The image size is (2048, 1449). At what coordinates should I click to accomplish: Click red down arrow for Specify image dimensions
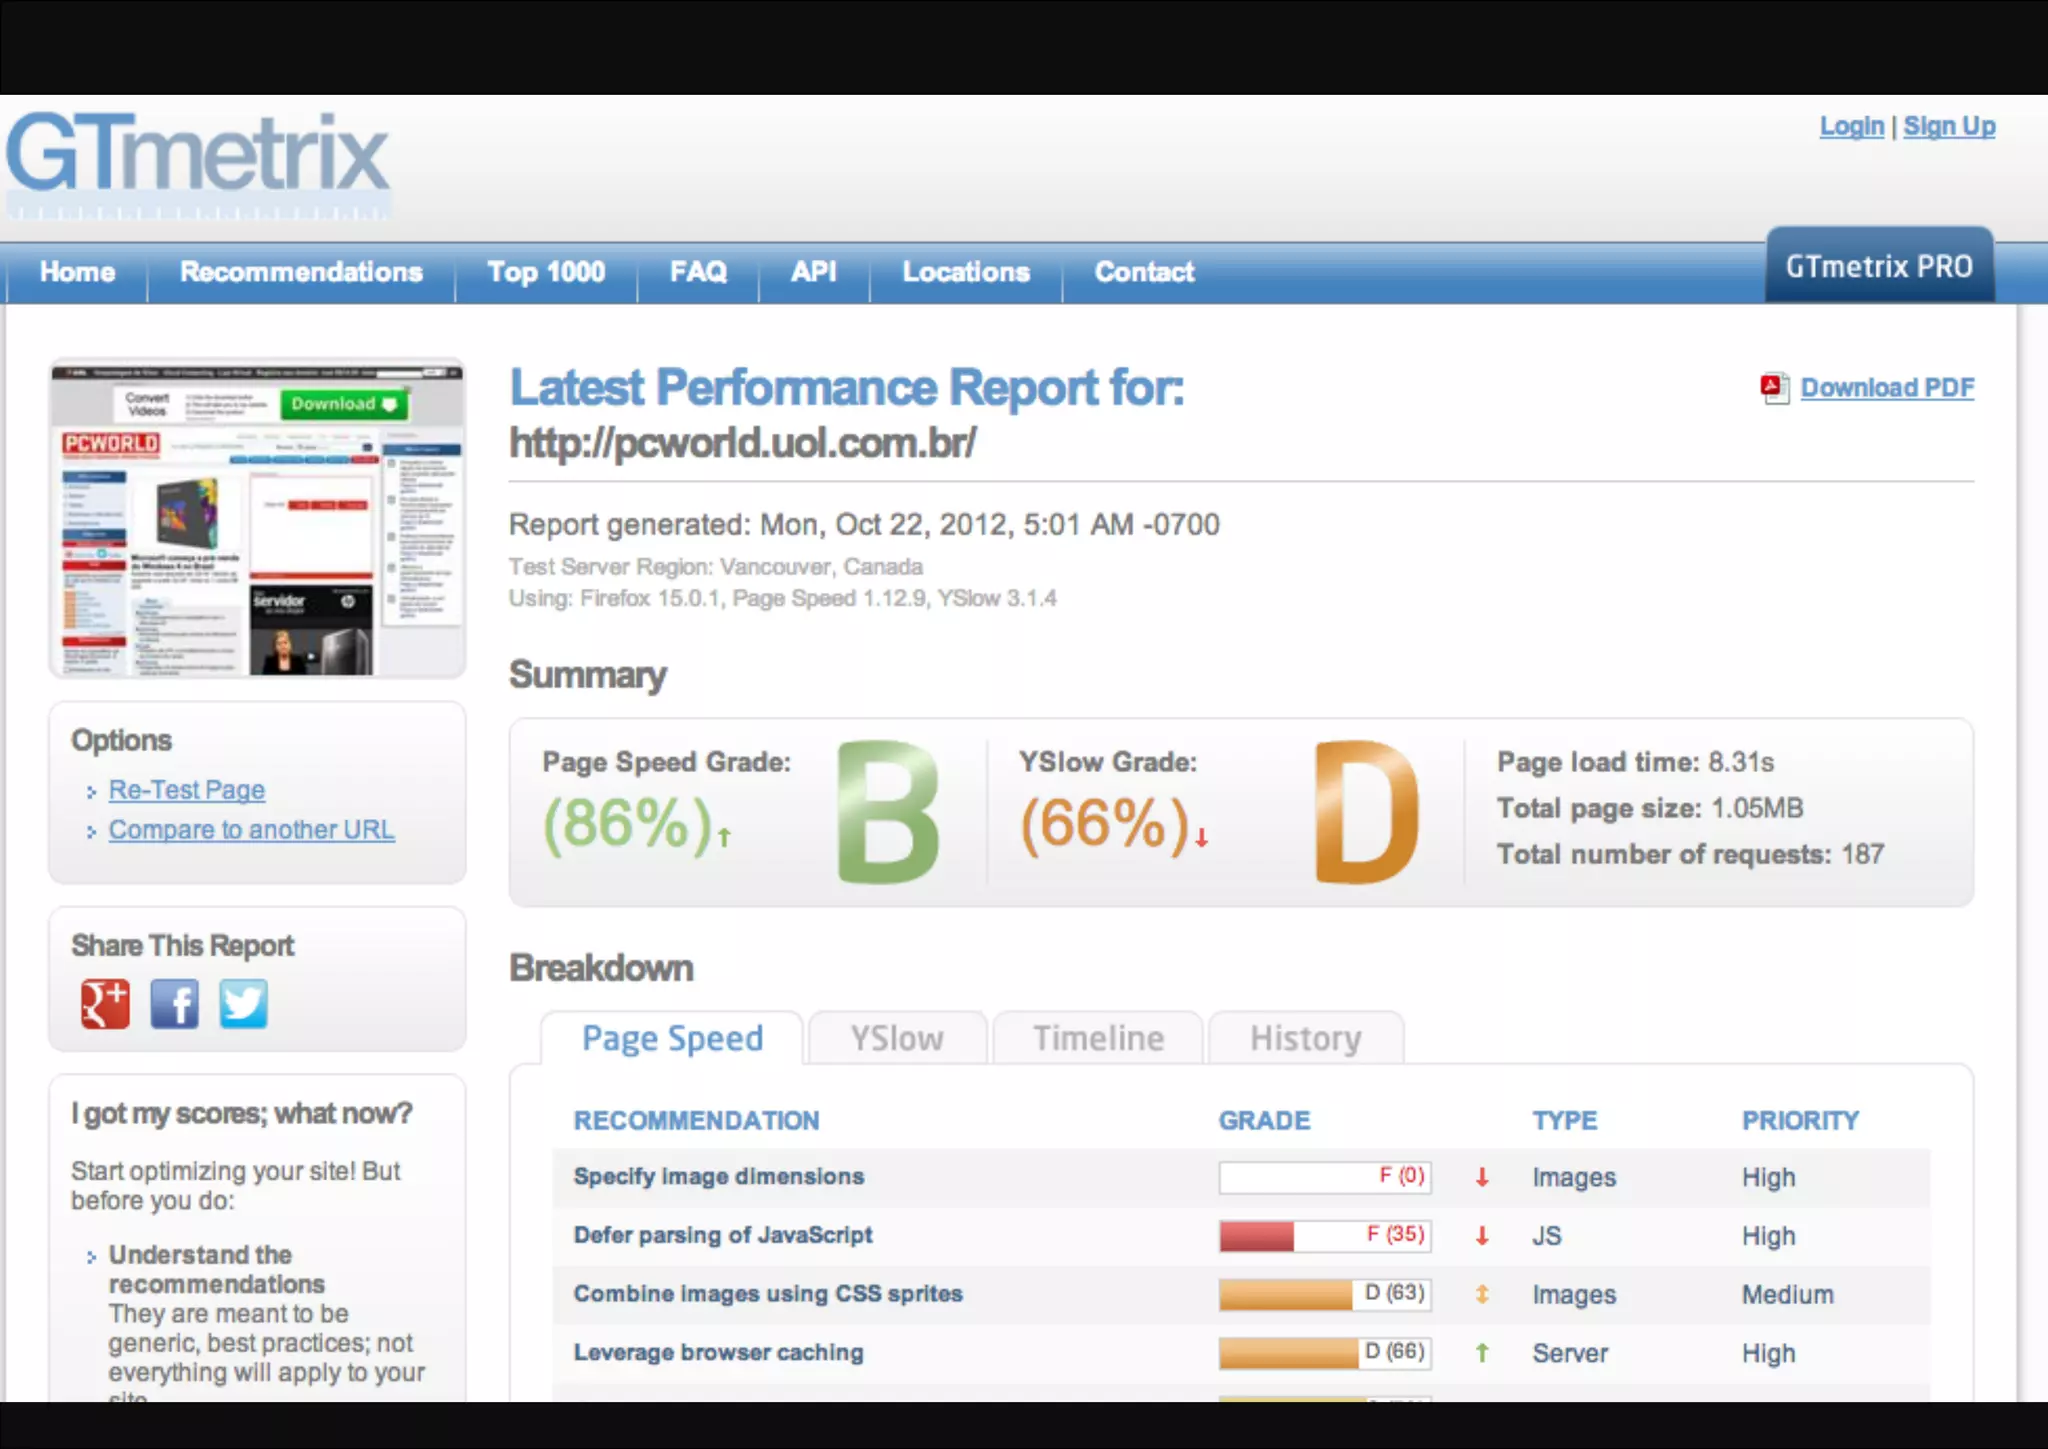tap(1482, 1177)
